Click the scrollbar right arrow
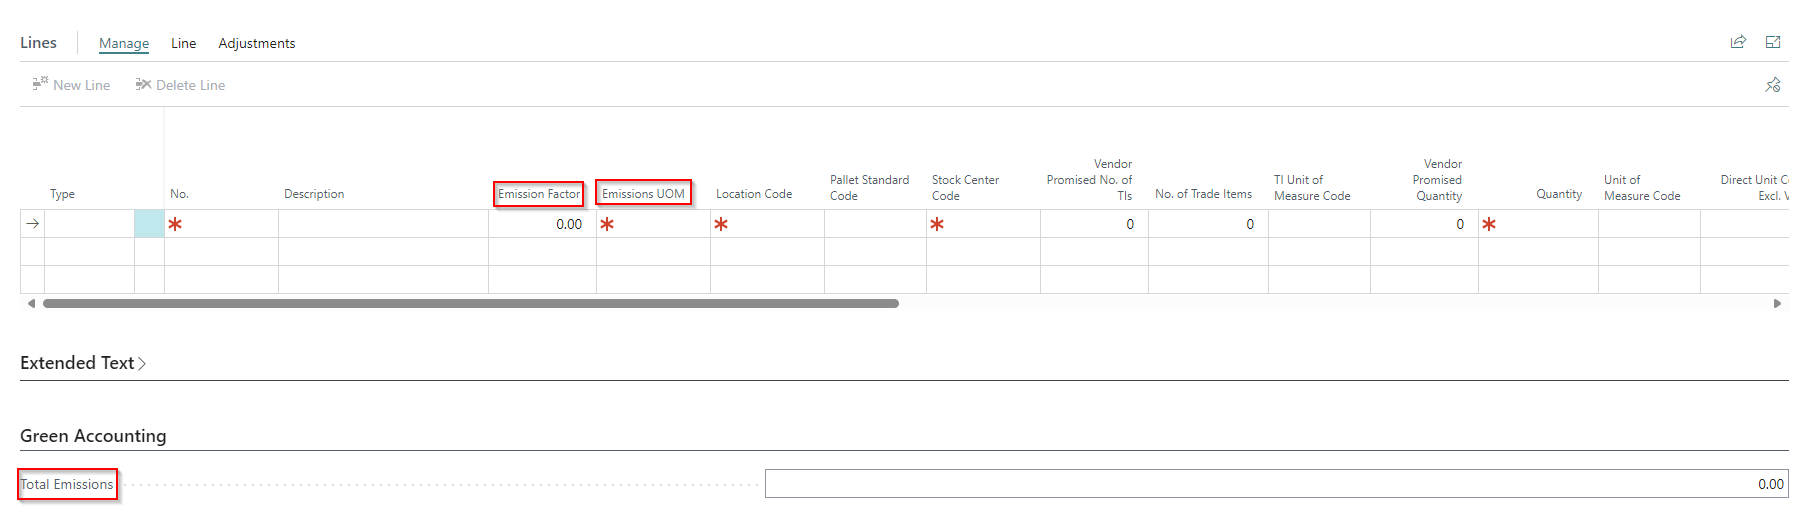Viewport: 1807px width, 532px height. tap(1777, 303)
